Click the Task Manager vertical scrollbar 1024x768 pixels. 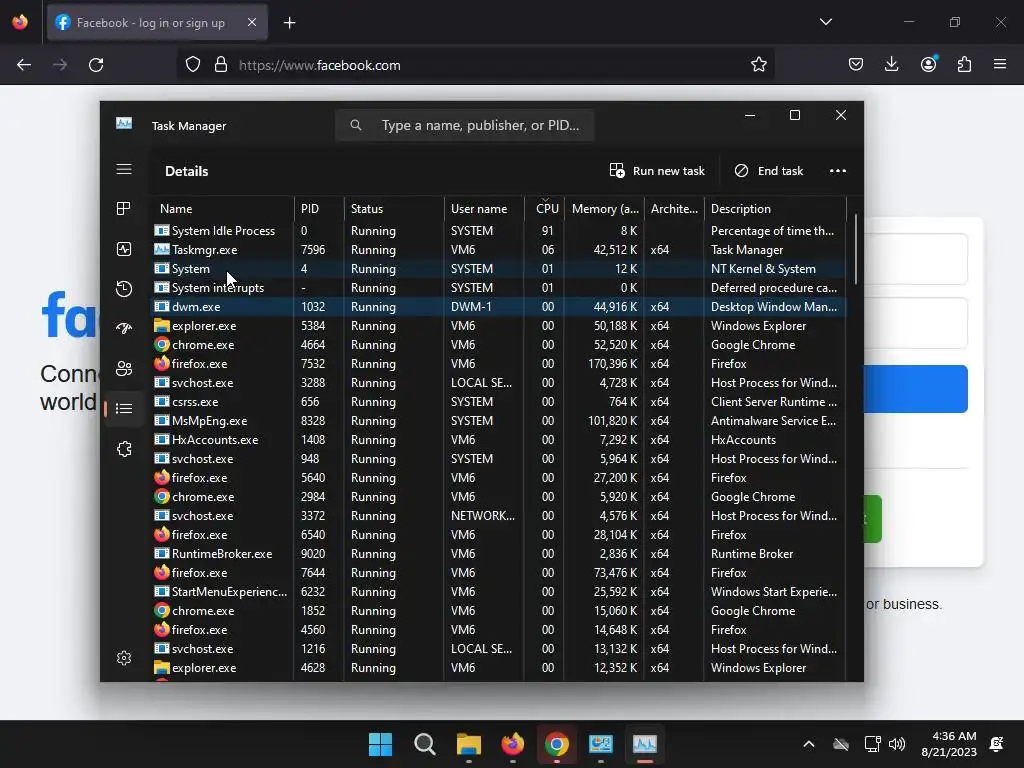[x=855, y=248]
